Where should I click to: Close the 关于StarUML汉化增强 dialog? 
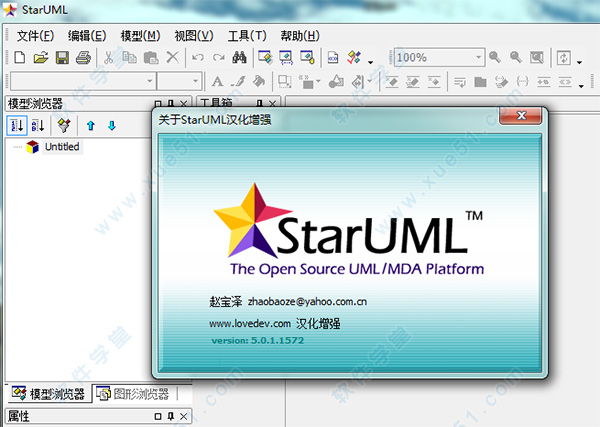point(520,115)
